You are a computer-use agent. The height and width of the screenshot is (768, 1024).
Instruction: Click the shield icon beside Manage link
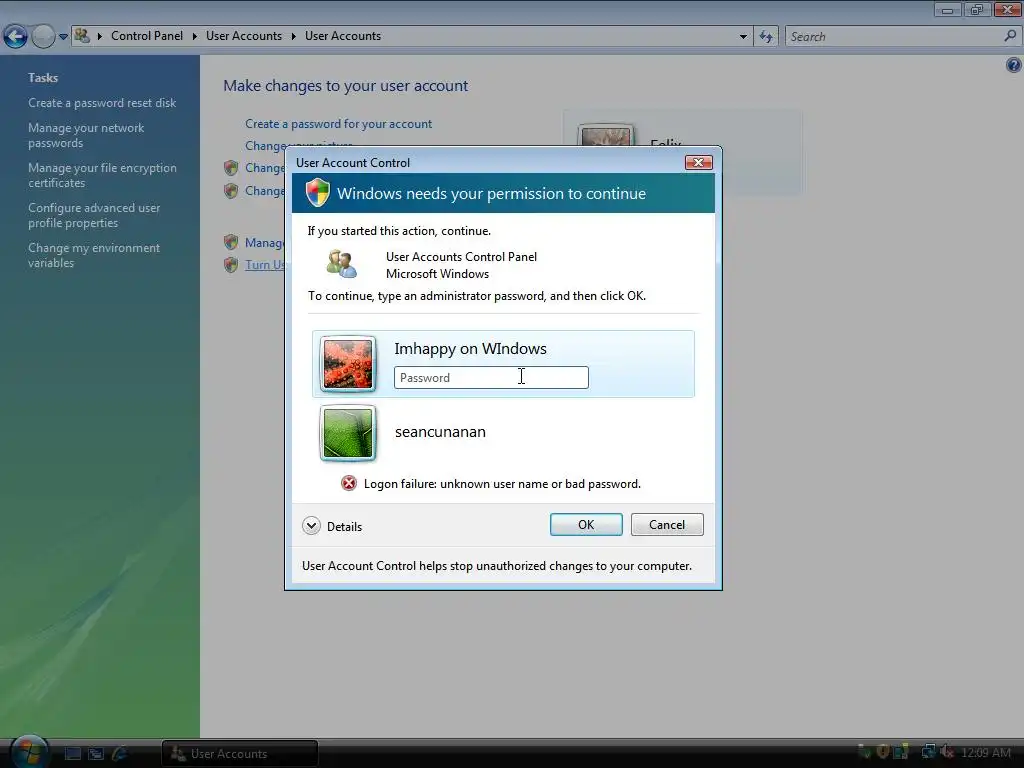[231, 242]
